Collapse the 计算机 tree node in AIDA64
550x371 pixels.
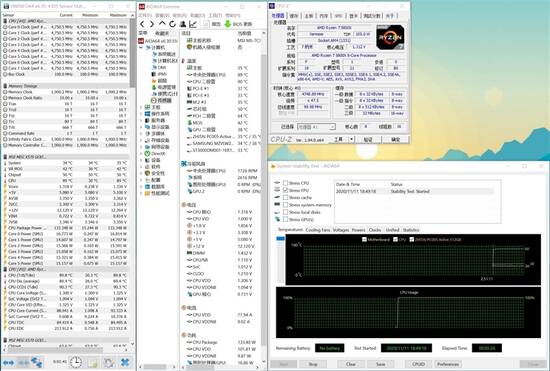tap(142, 47)
